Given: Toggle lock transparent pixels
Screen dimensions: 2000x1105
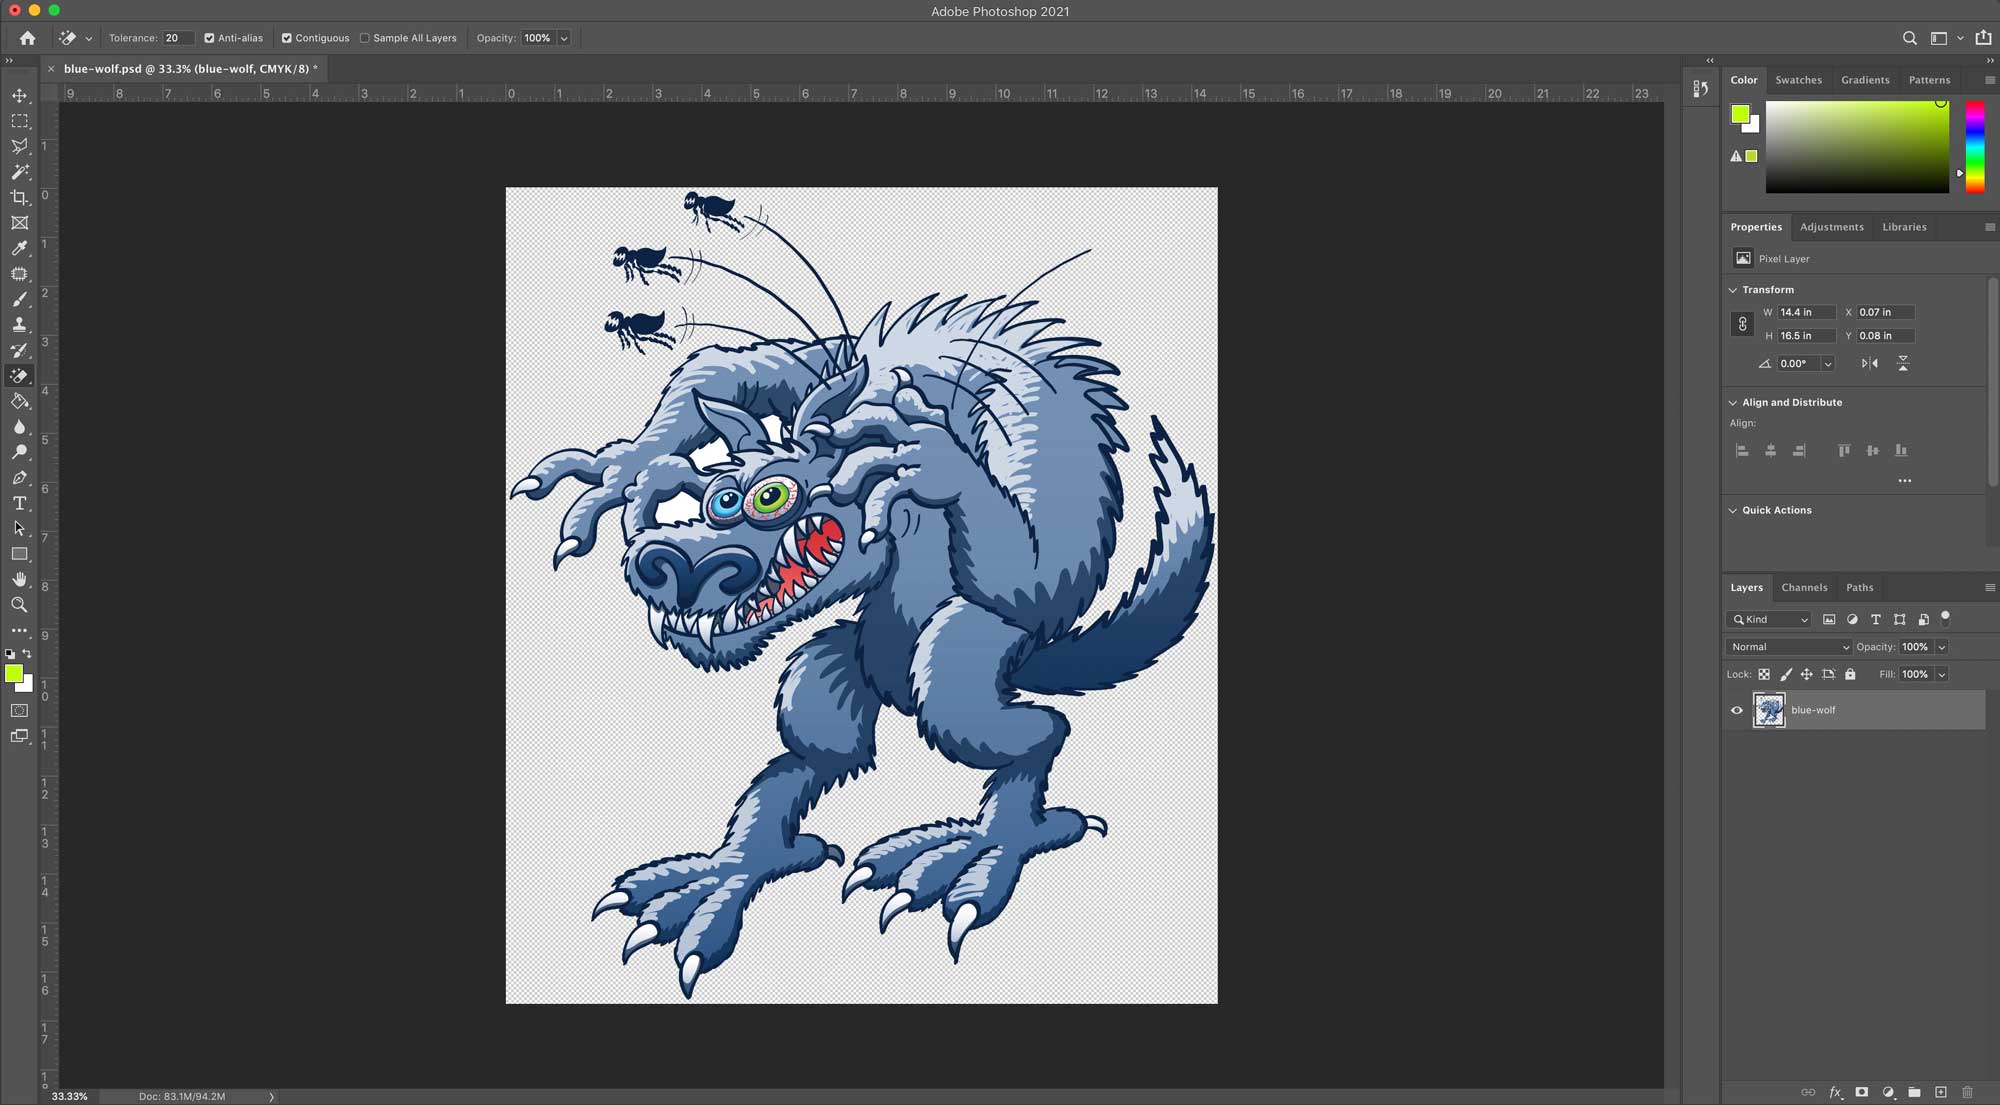Looking at the screenshot, I should (x=1764, y=675).
